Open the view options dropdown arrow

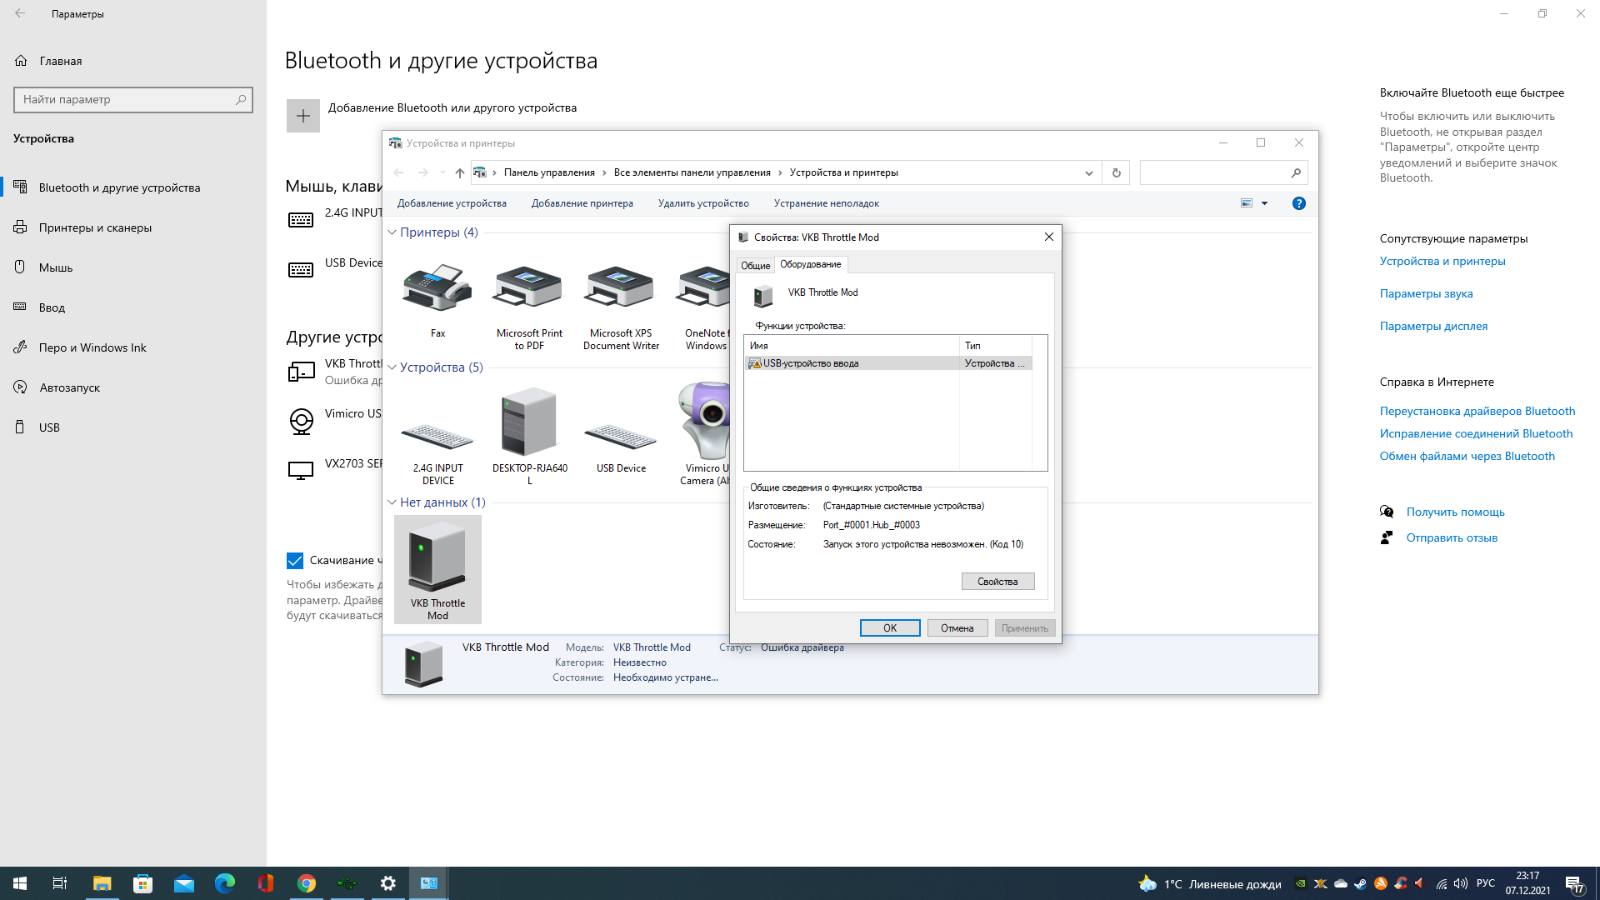point(1264,203)
